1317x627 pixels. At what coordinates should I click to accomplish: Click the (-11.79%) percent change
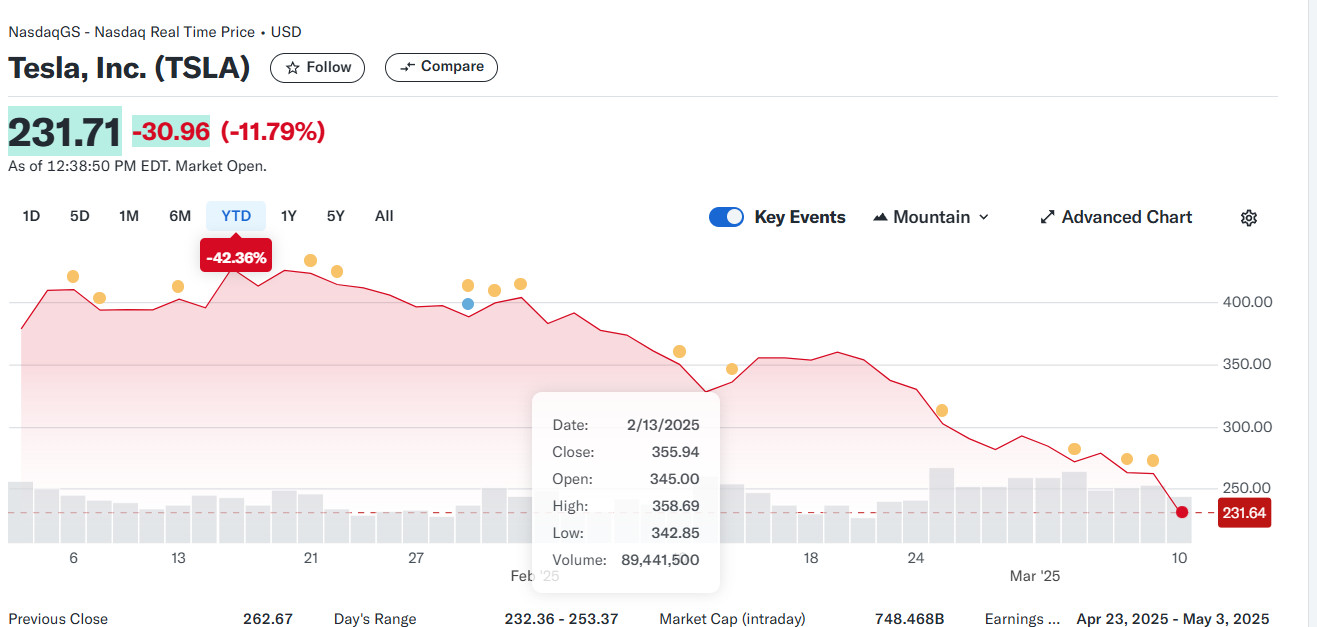tap(273, 131)
